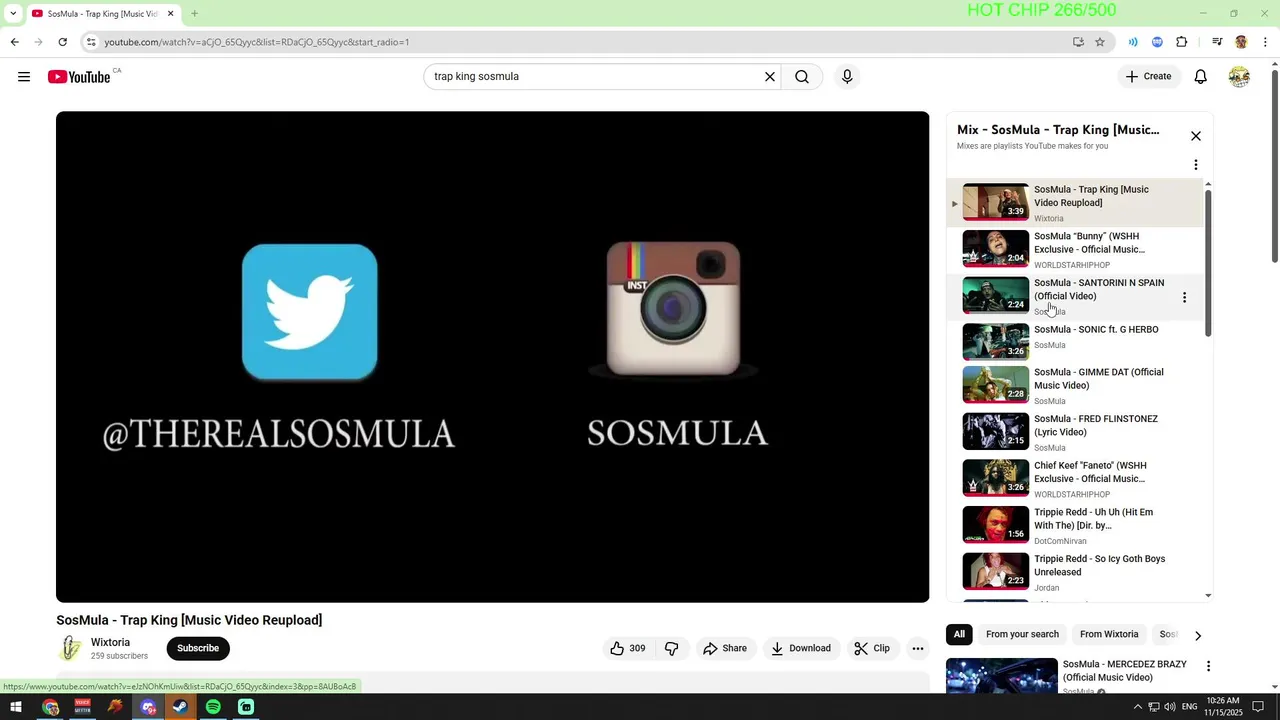Play SosMula Bunny from the mix
The width and height of the screenshot is (1280, 720).
point(1075,250)
